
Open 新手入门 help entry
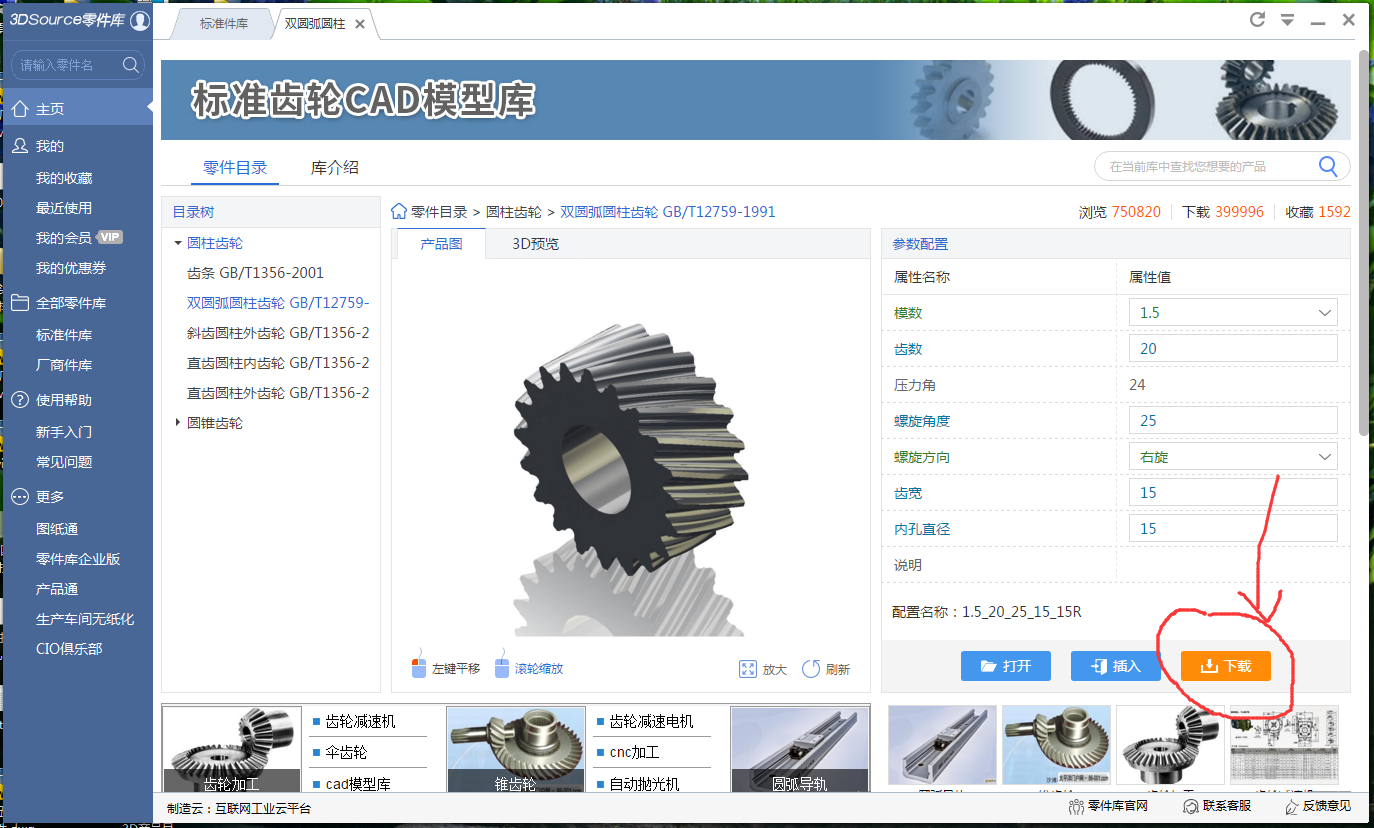click(x=64, y=432)
